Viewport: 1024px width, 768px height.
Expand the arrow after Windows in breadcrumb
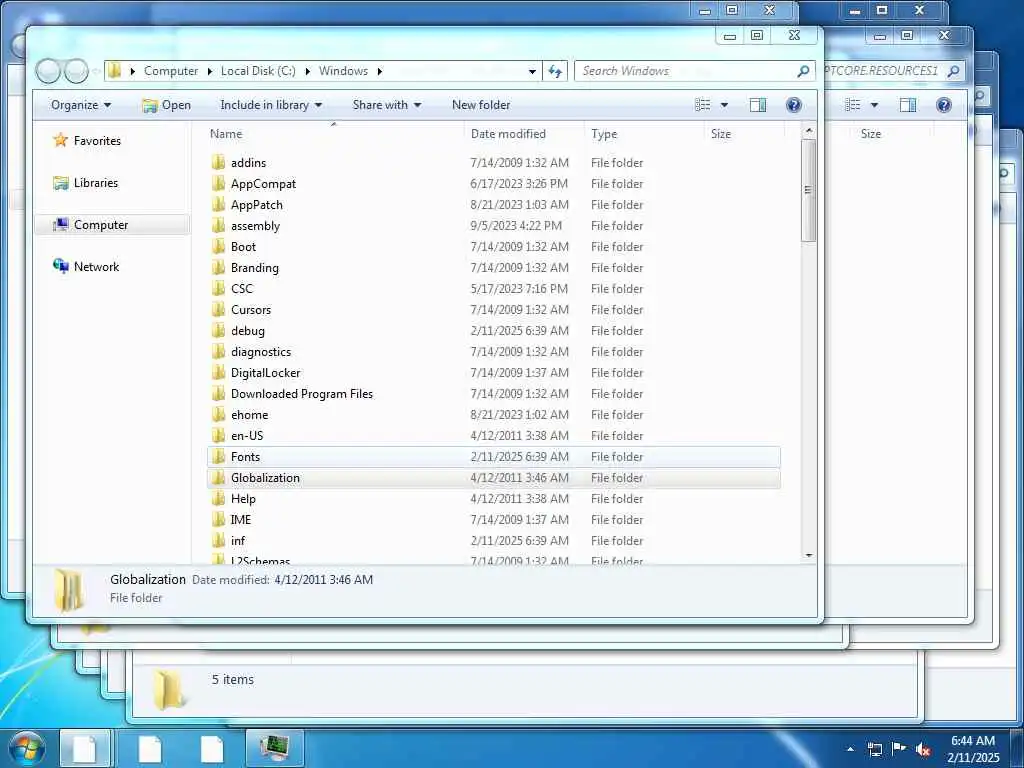pos(379,71)
